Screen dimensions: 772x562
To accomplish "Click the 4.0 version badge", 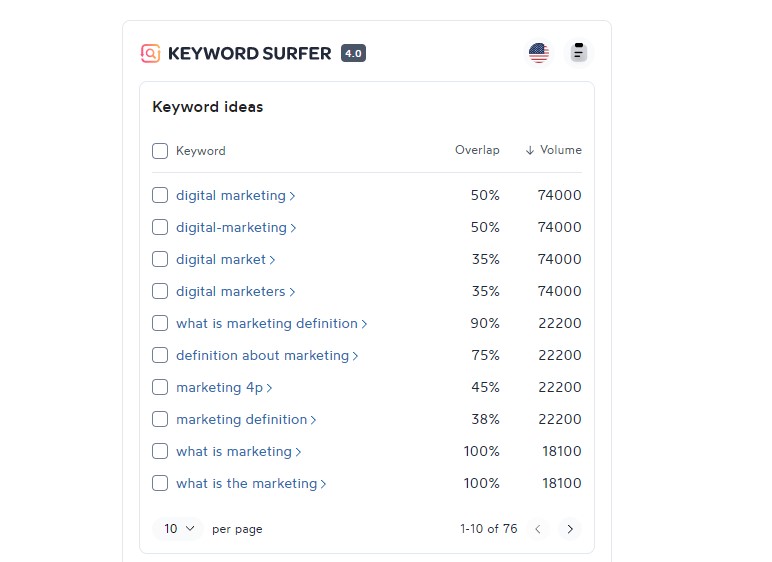I will 353,53.
